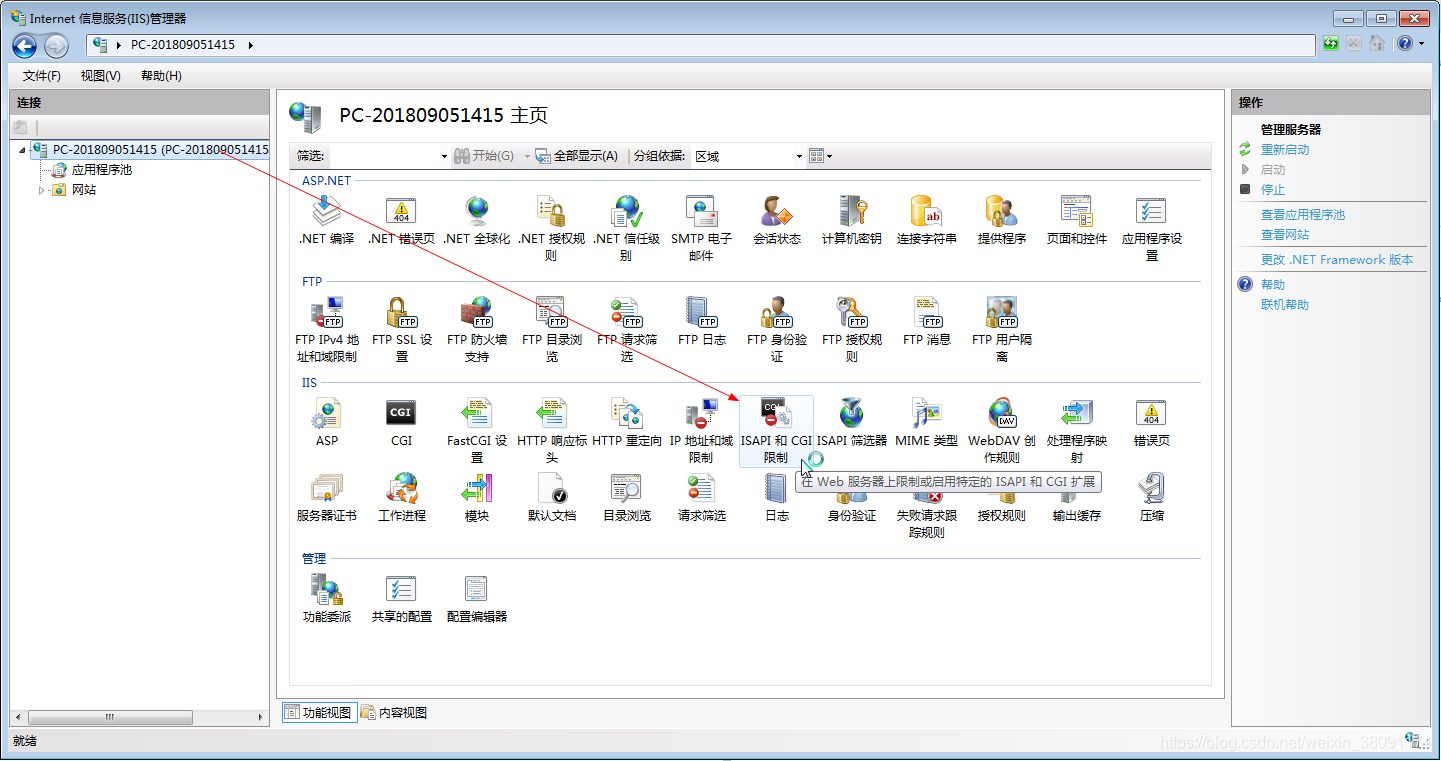Click the 查看应用程序池 link

coord(1303,215)
